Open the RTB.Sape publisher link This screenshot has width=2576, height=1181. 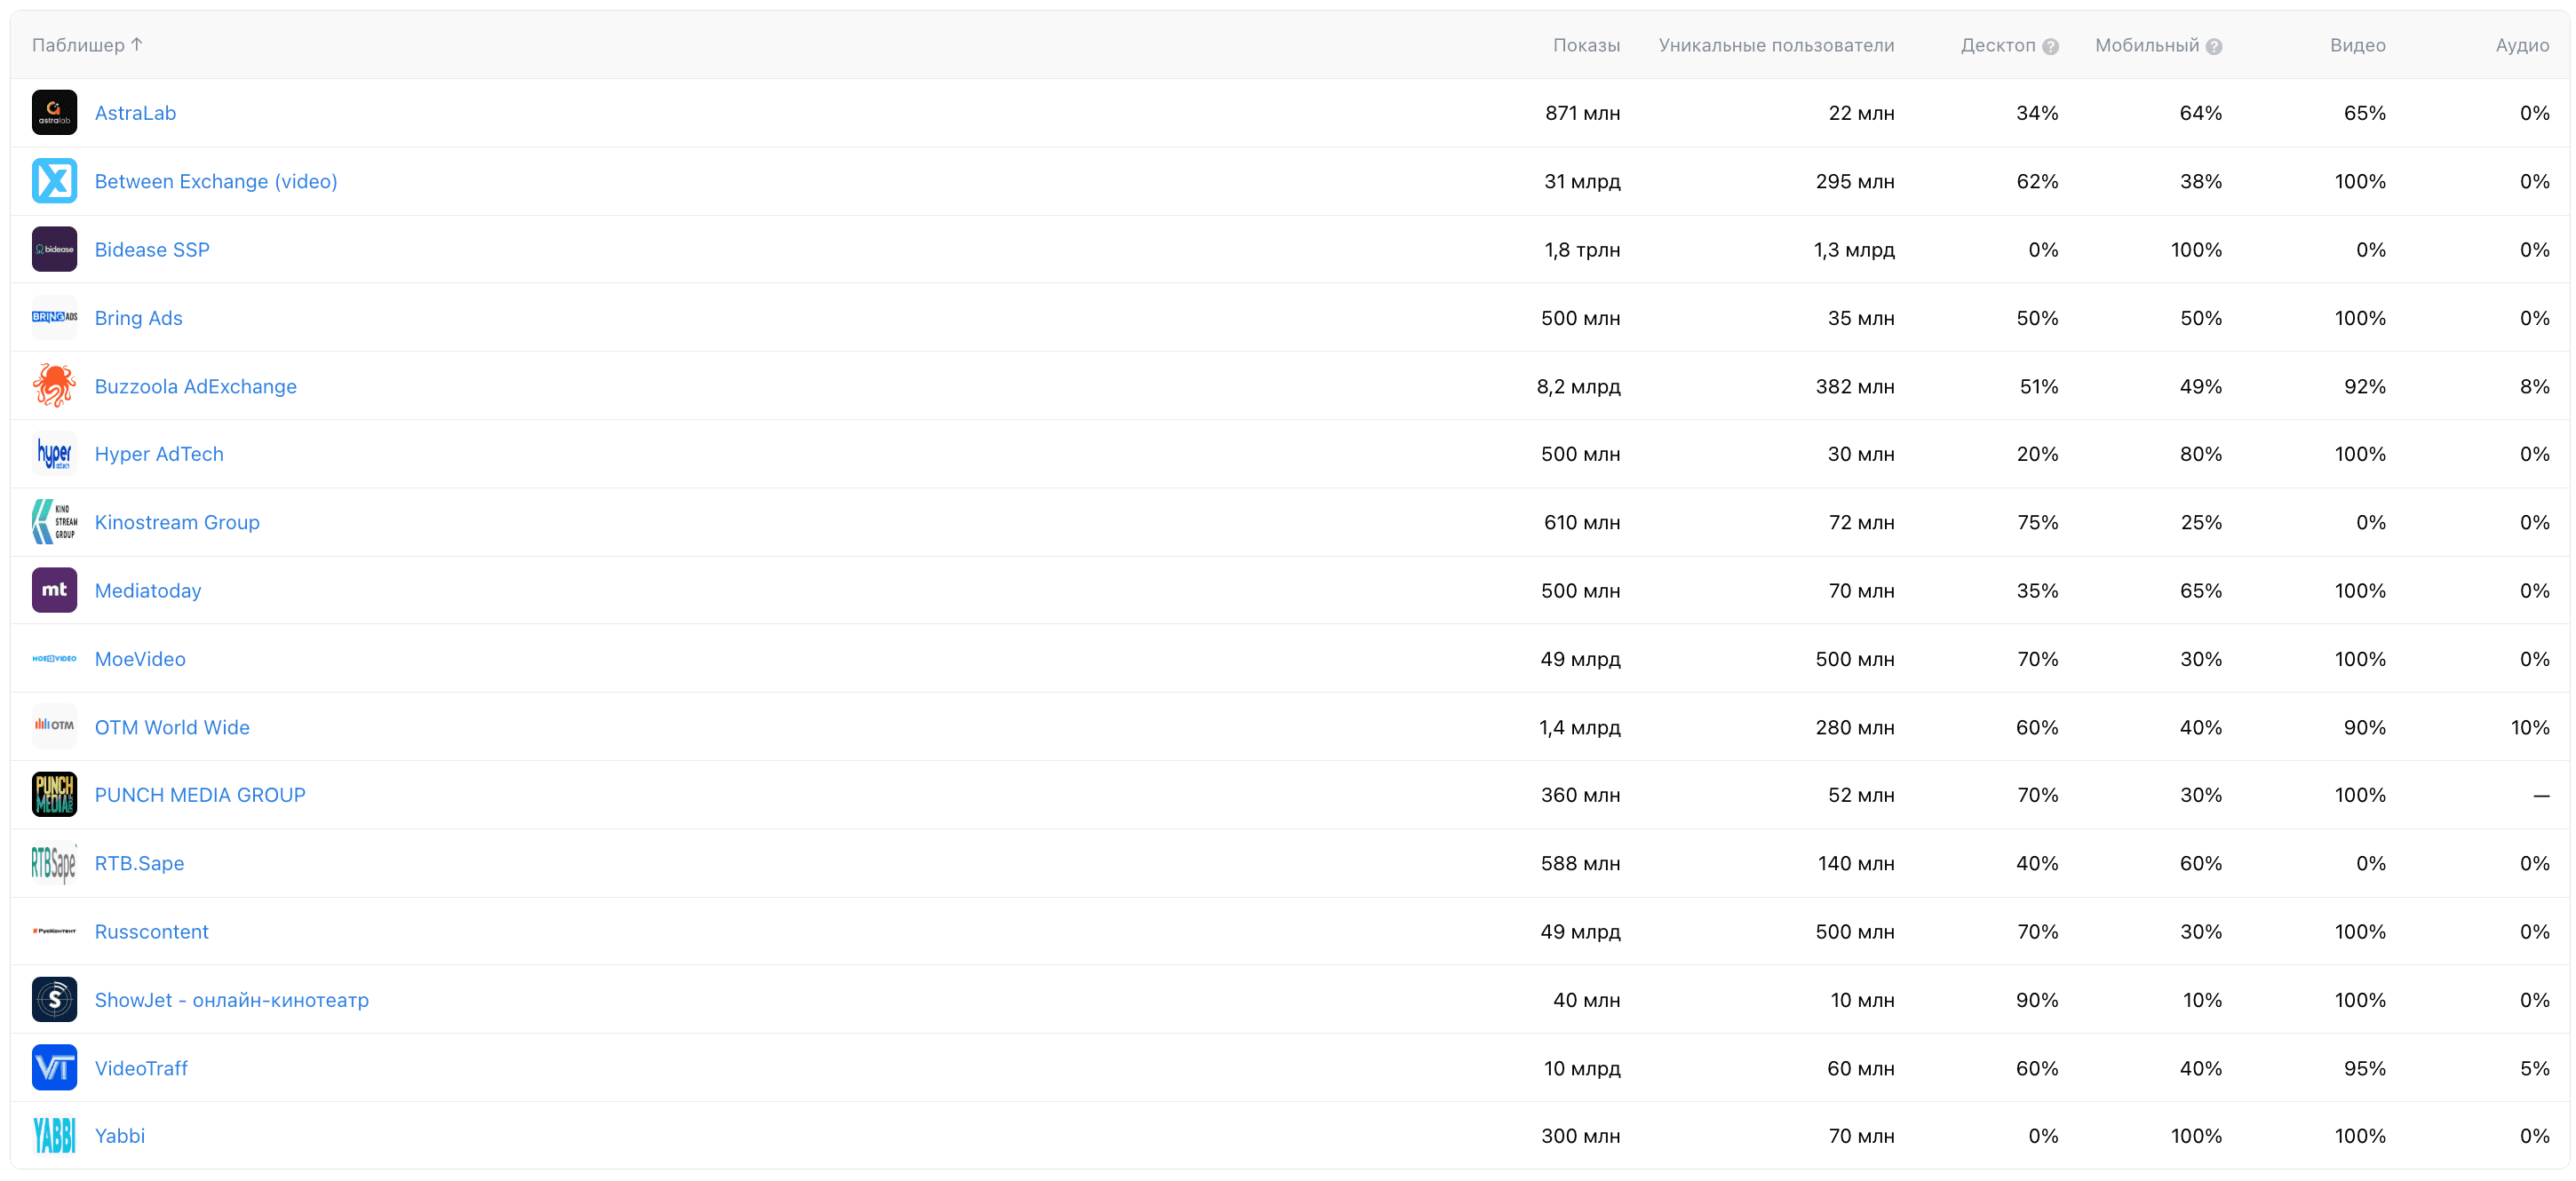click(139, 863)
